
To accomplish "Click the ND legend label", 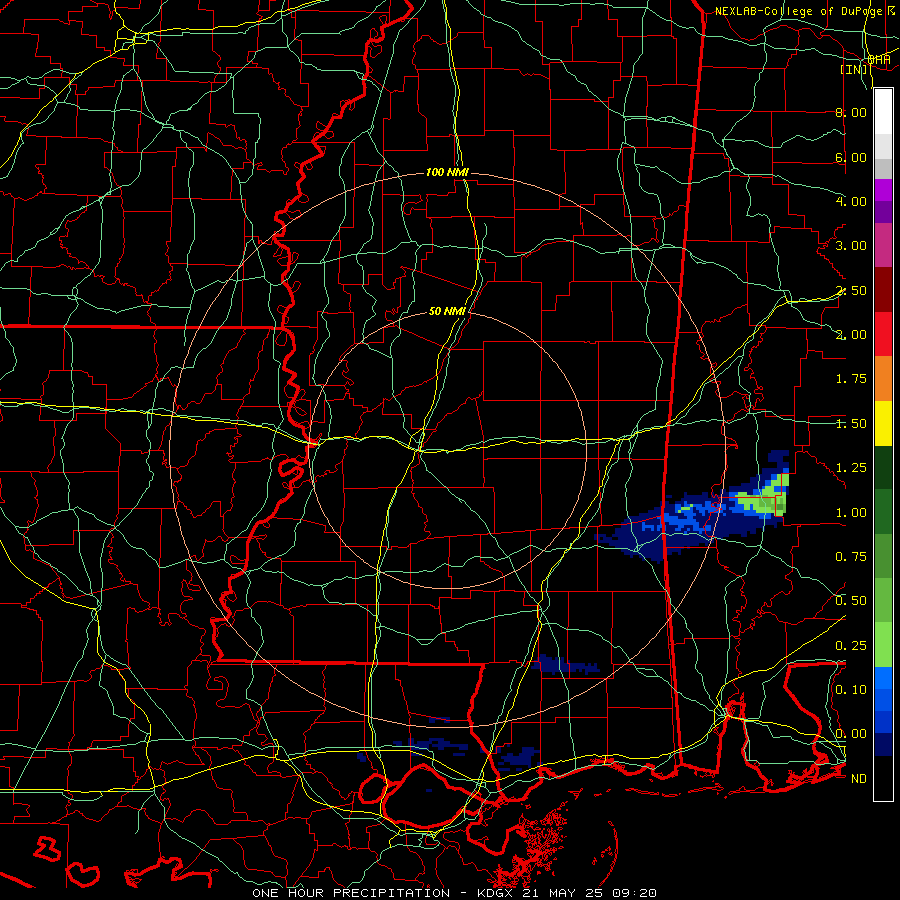I will [x=859, y=779].
